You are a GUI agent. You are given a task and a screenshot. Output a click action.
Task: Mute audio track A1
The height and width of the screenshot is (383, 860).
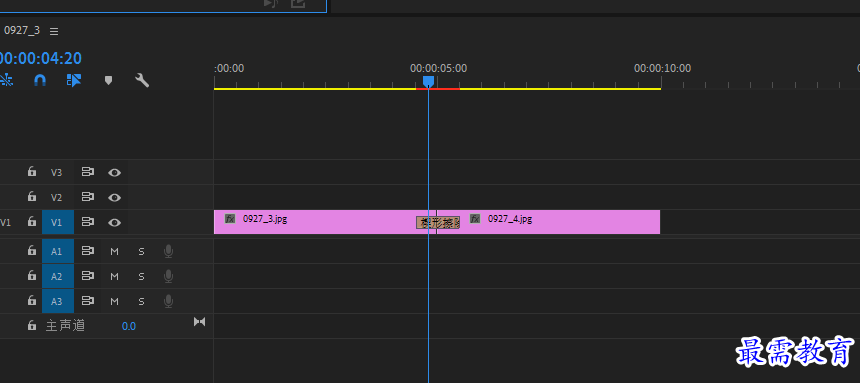point(114,251)
